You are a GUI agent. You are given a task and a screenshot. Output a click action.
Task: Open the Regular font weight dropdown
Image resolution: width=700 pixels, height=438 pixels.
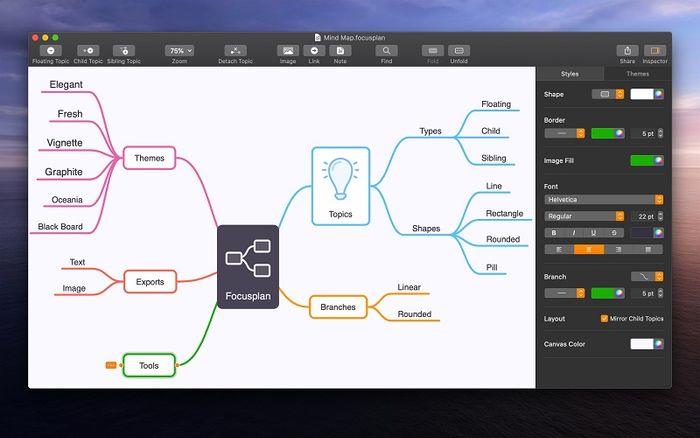pos(584,216)
